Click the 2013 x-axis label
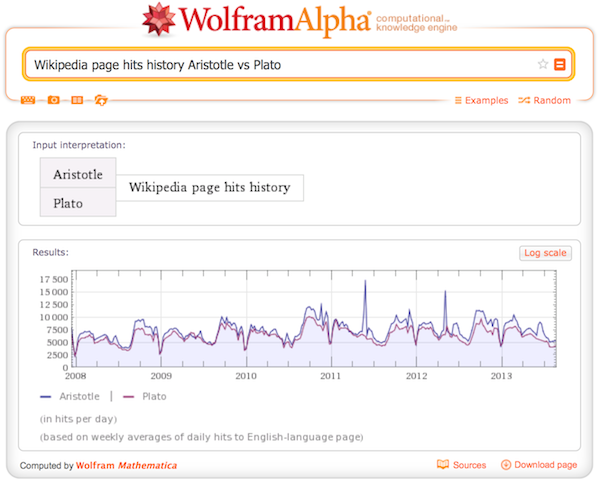 coord(501,376)
